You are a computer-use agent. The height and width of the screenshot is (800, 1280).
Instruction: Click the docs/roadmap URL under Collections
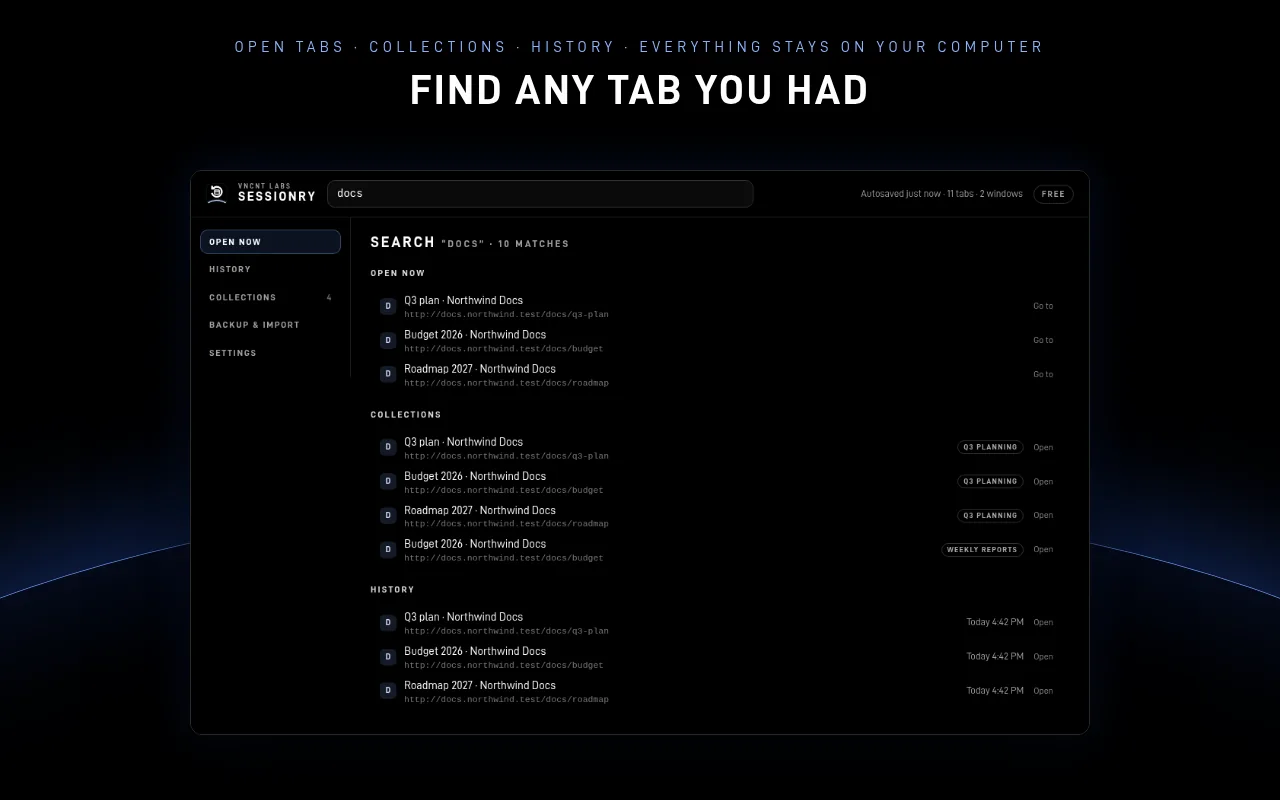click(x=506, y=524)
